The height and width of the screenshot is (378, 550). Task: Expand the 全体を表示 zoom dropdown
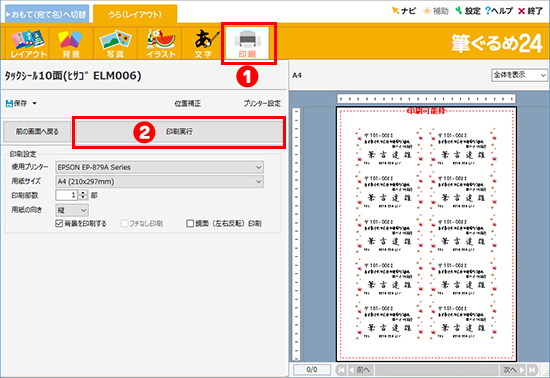519,75
